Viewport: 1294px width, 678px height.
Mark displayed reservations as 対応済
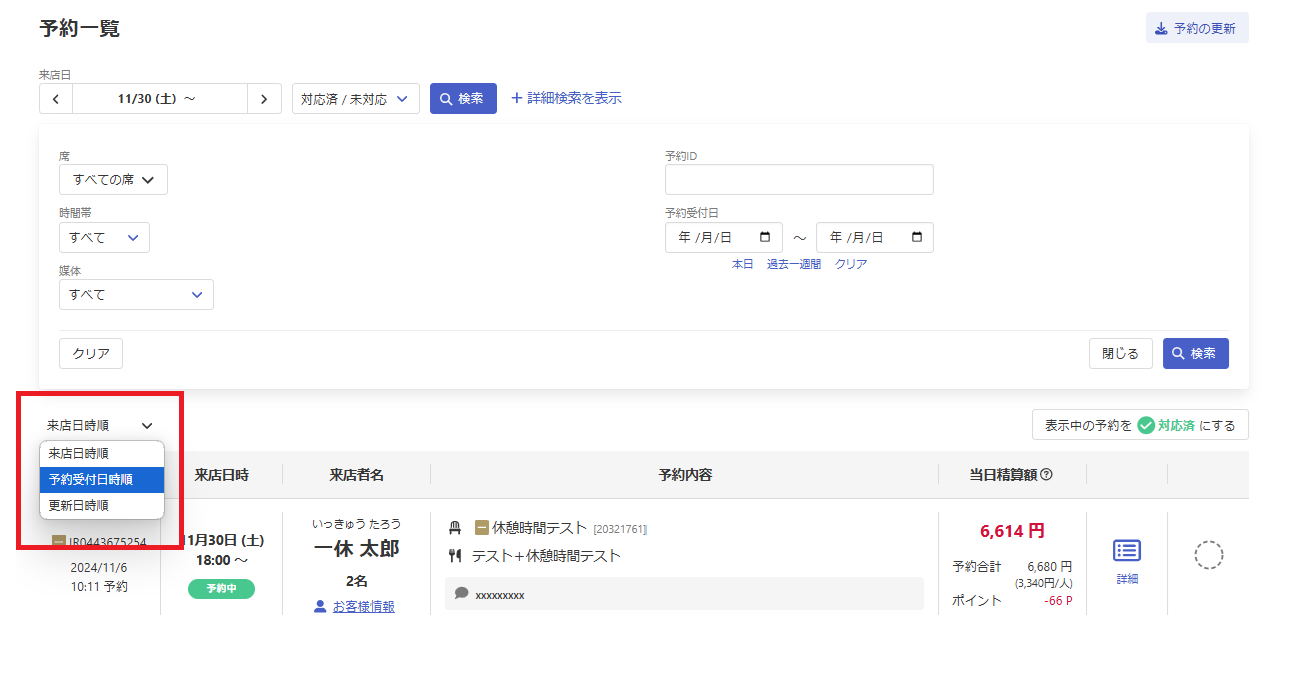point(1140,425)
